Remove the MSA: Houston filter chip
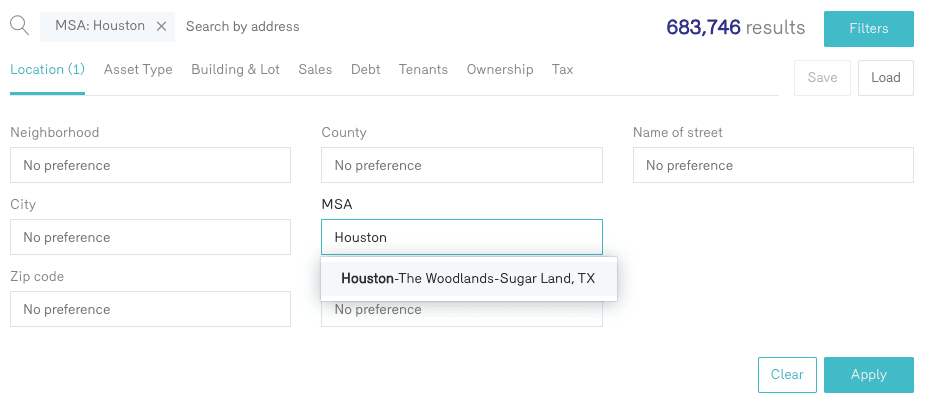 [162, 27]
